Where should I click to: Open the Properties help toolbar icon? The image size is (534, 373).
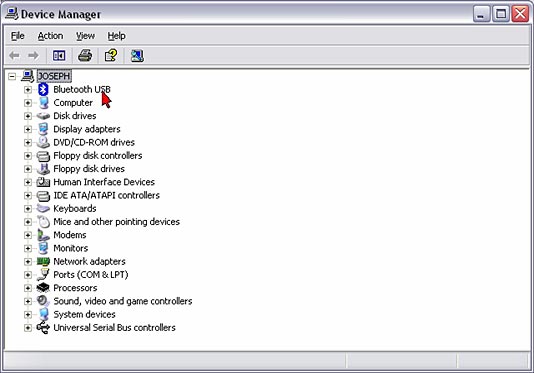[111, 55]
